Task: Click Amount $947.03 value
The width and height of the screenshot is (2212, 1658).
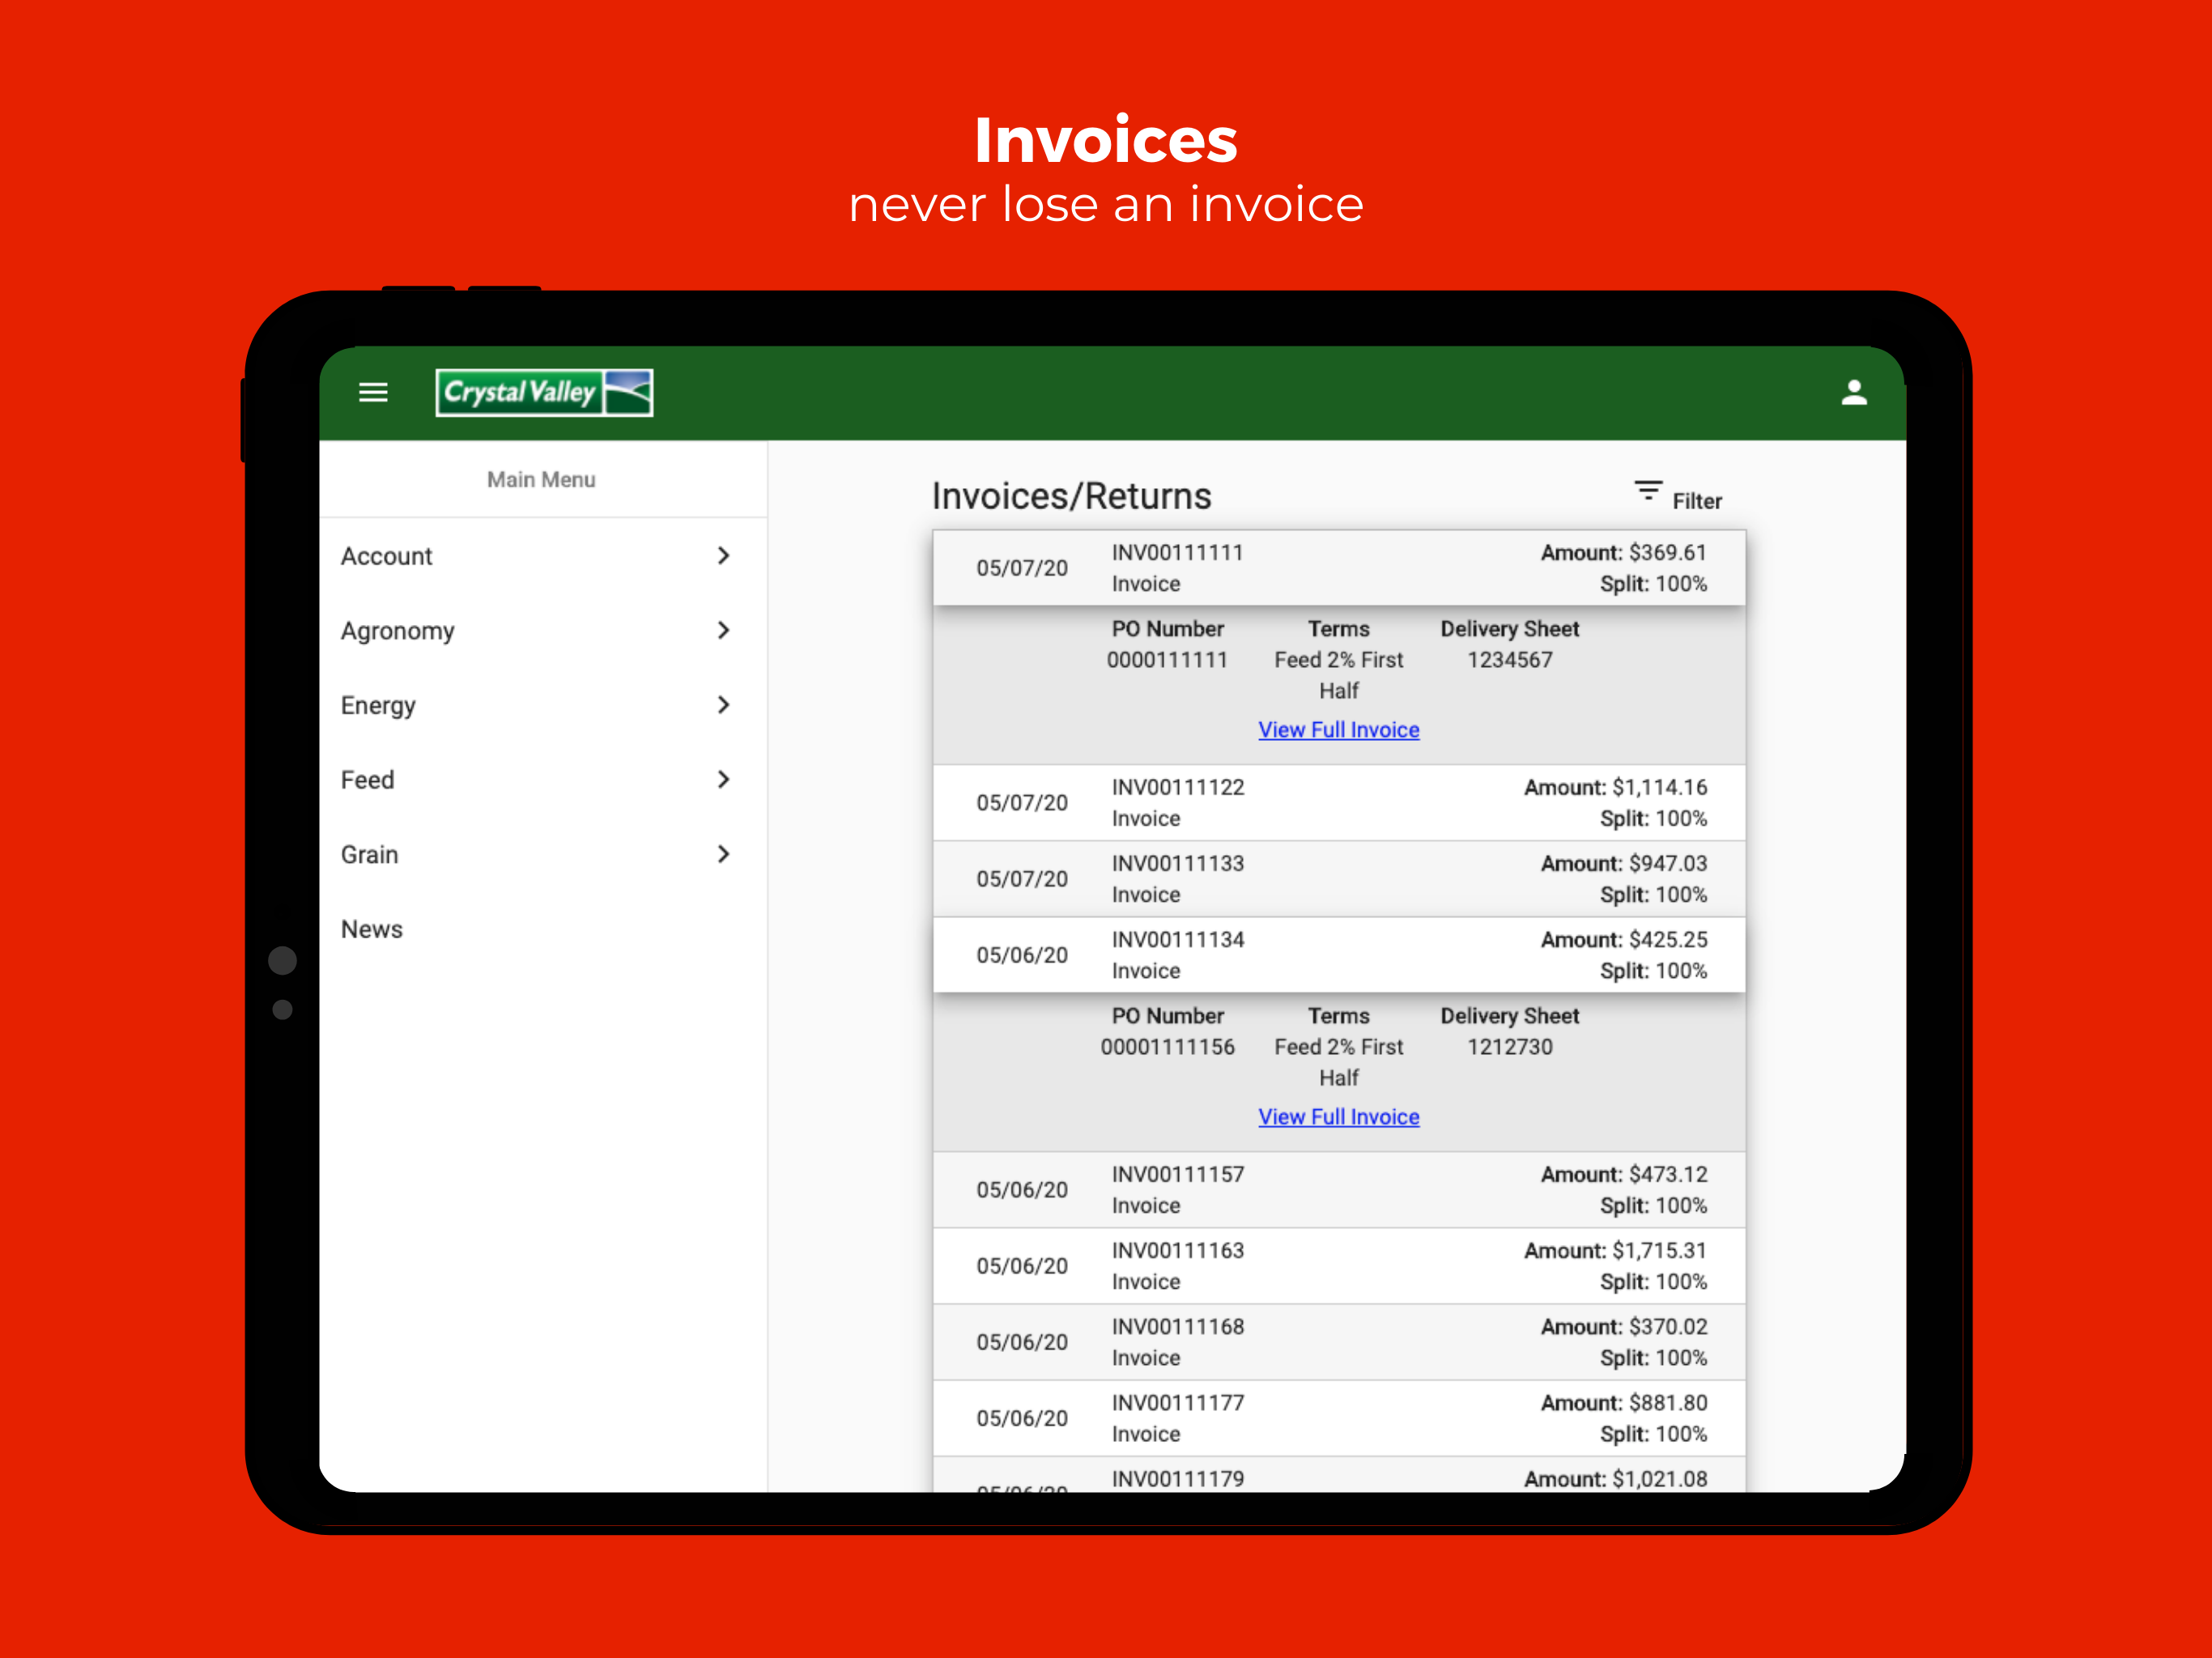Action: (1623, 864)
